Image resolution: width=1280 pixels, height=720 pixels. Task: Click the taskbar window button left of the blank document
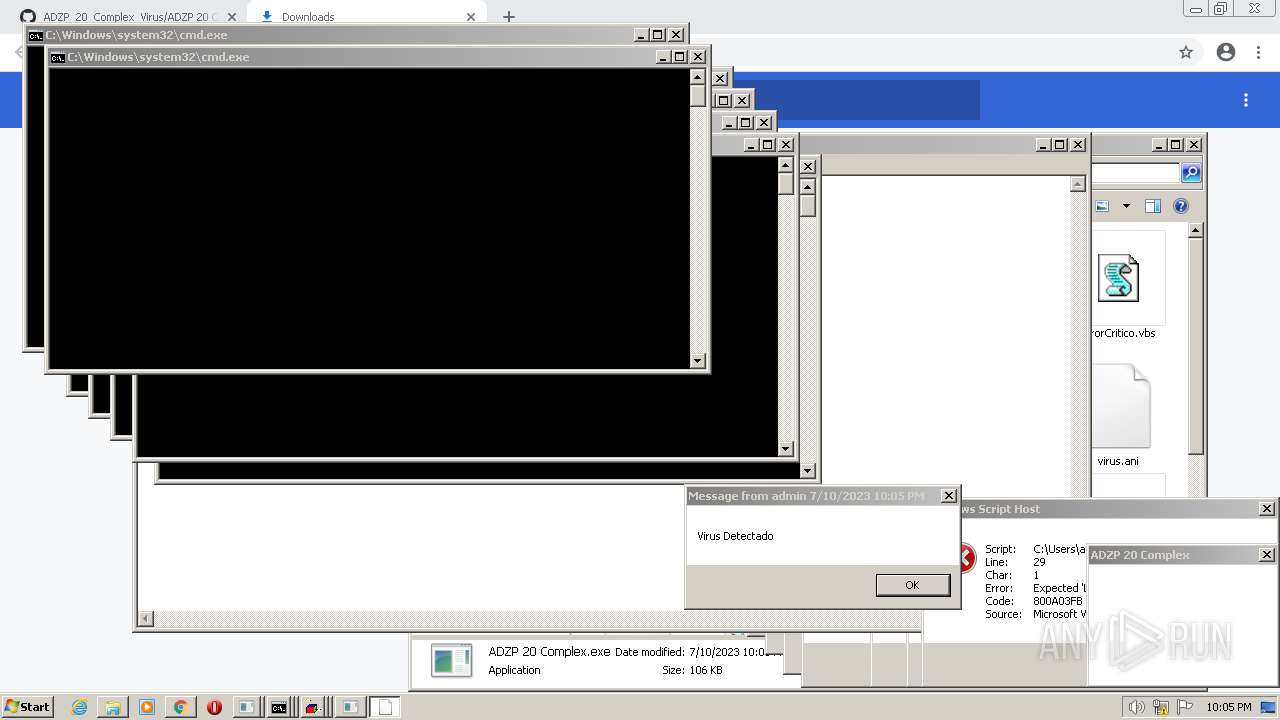coord(349,707)
